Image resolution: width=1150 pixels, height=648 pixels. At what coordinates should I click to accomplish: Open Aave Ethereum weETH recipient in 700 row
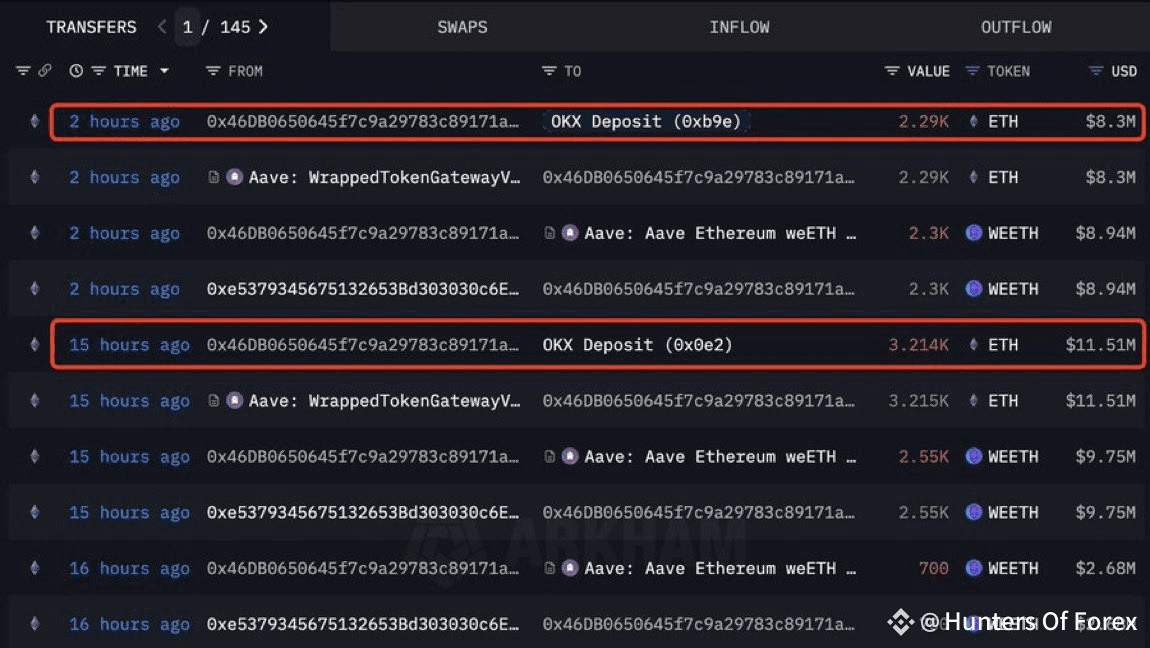720,568
